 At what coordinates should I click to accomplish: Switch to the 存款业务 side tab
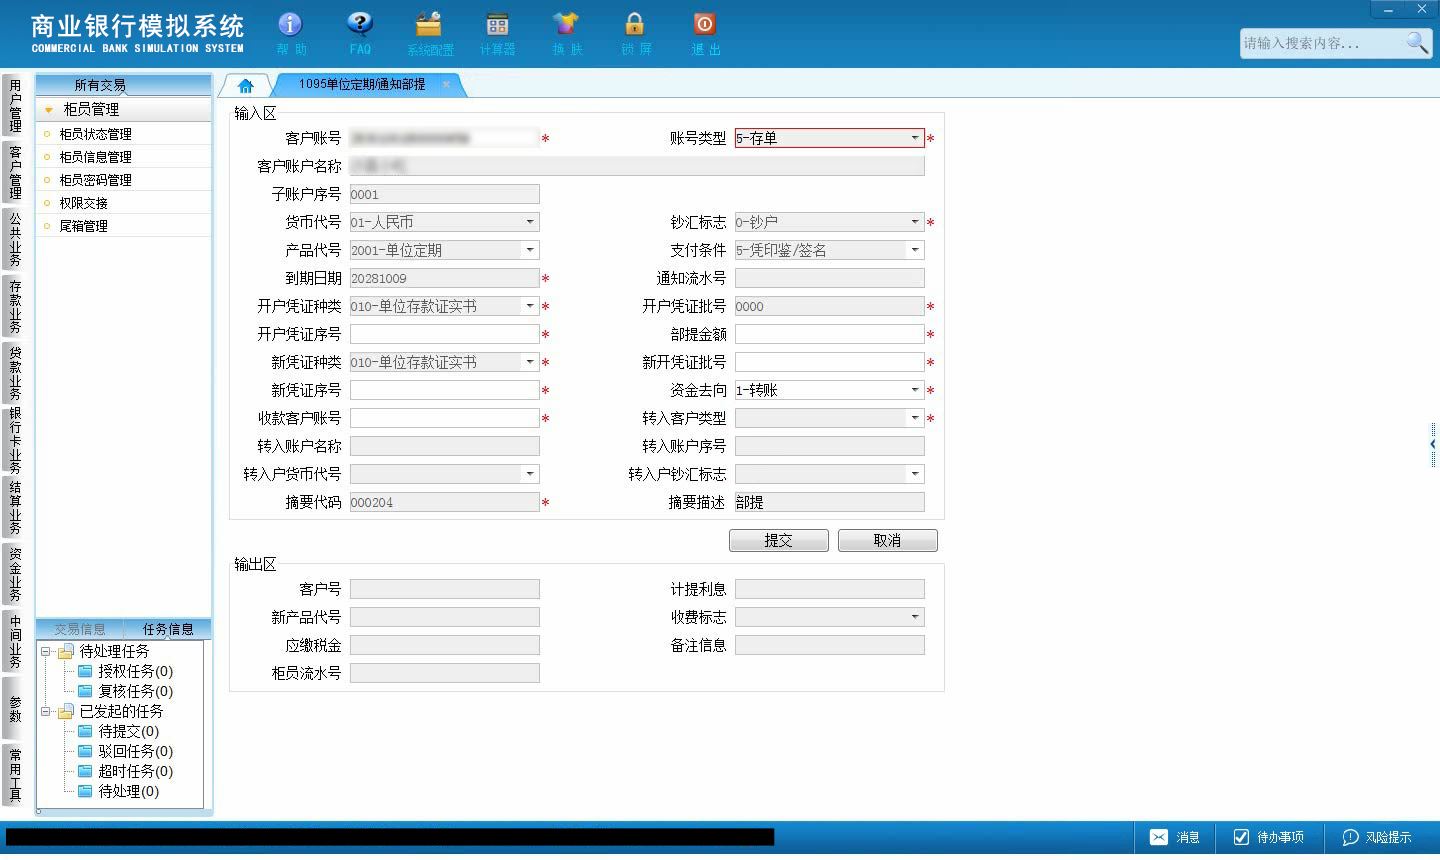coord(15,306)
